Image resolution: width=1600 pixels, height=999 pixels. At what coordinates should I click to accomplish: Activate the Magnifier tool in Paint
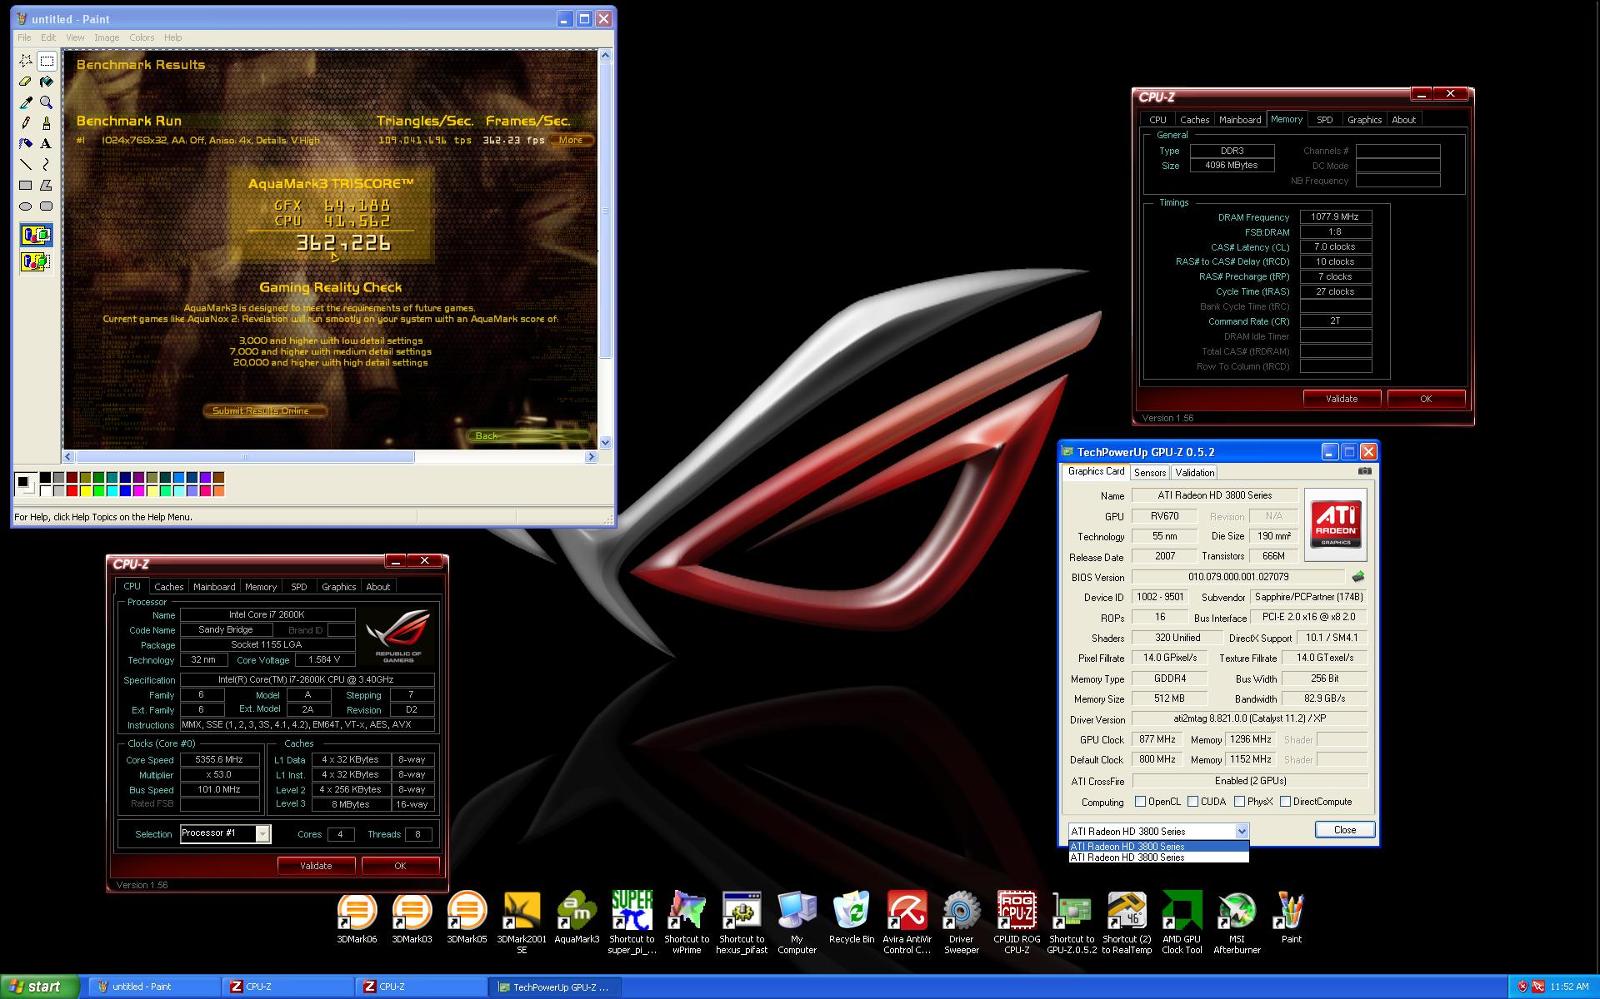tap(46, 102)
